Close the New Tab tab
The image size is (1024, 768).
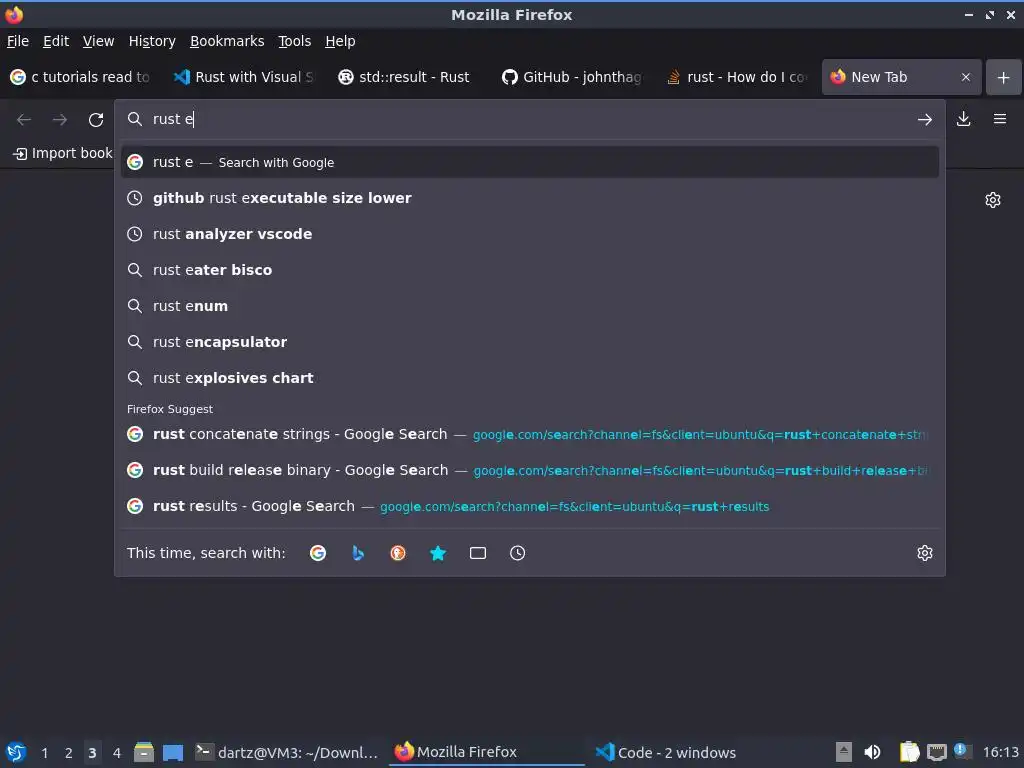[x=965, y=77]
